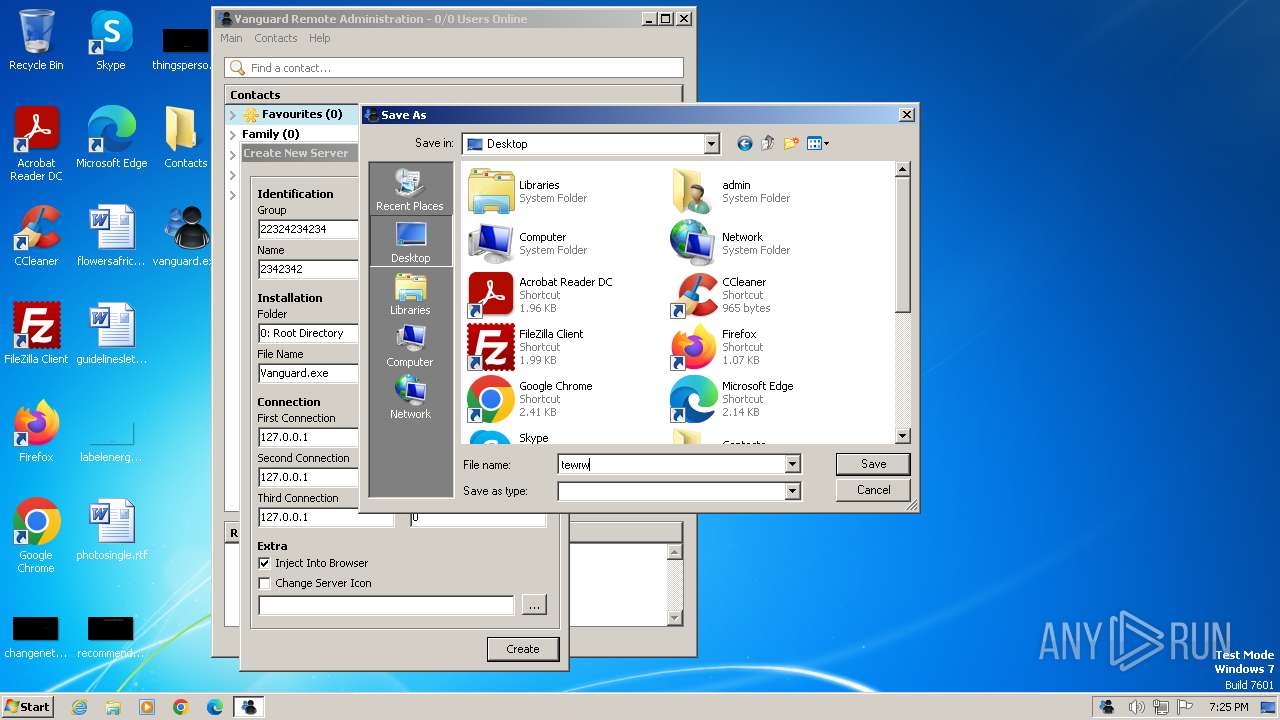The width and height of the screenshot is (1280, 720).
Task: Toggle Inject Into Browser checkbox
Action: click(264, 563)
